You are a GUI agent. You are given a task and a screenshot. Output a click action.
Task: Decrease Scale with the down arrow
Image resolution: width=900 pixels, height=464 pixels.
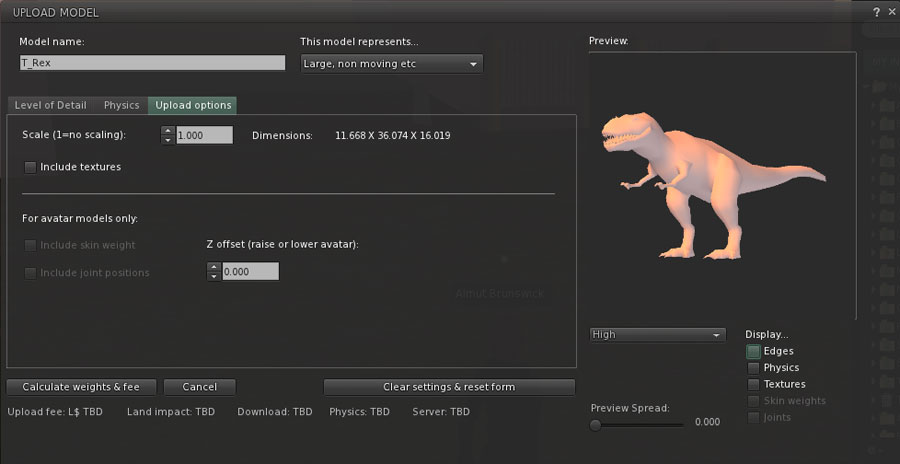[x=167, y=139]
